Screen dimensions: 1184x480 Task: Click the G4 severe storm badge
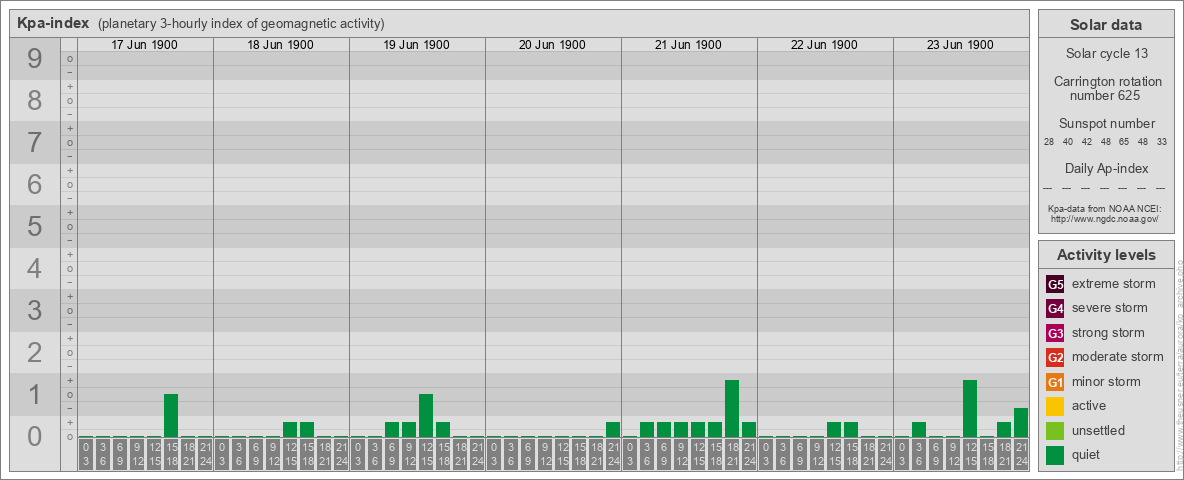click(x=1056, y=308)
